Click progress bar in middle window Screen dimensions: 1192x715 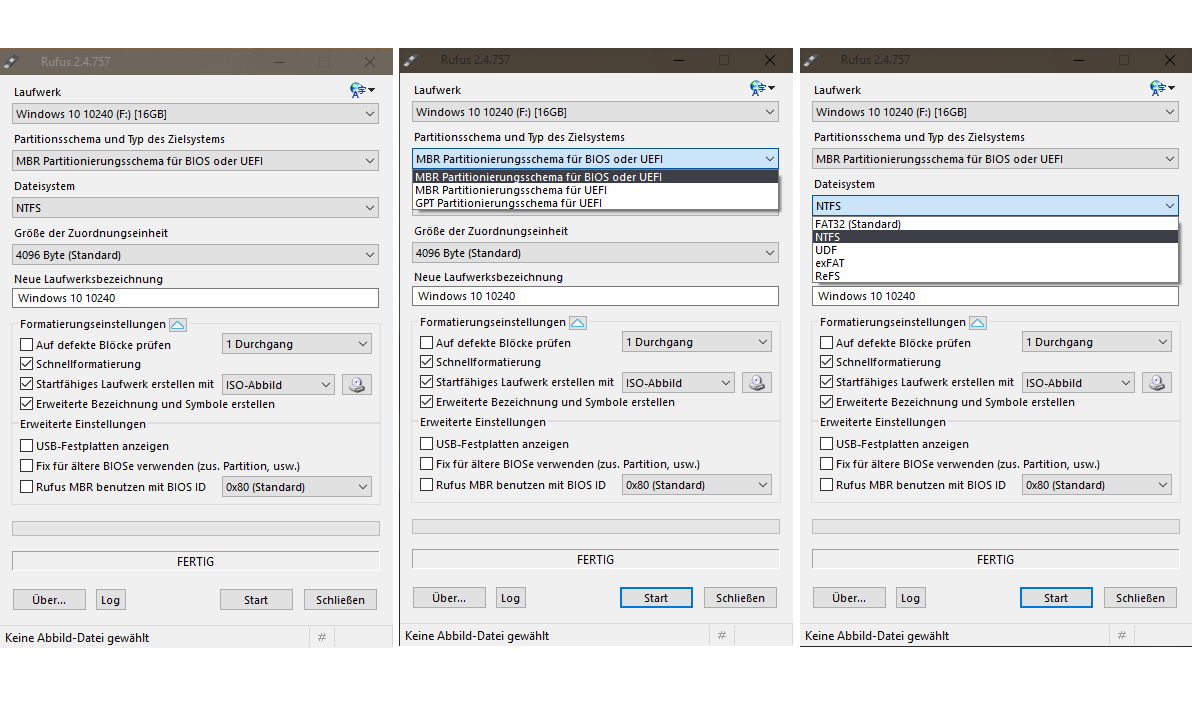click(595, 527)
